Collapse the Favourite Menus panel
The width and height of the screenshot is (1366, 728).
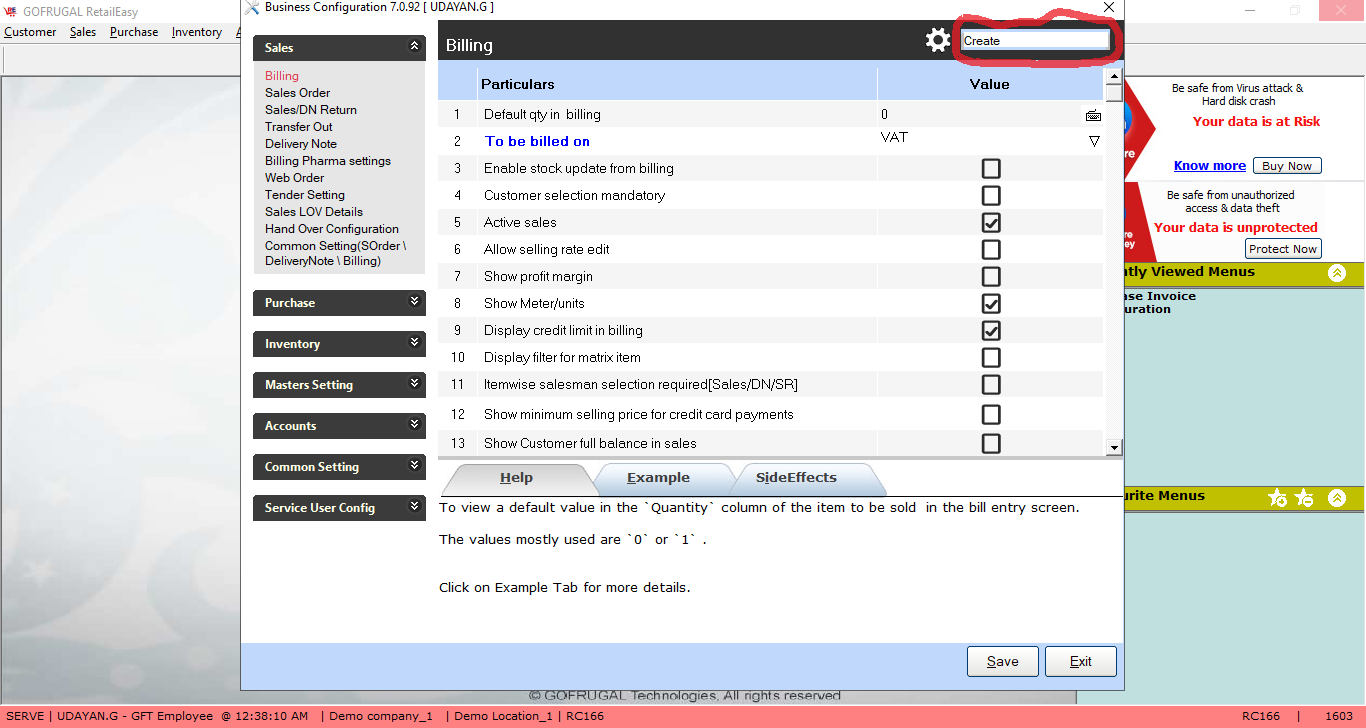click(x=1337, y=497)
